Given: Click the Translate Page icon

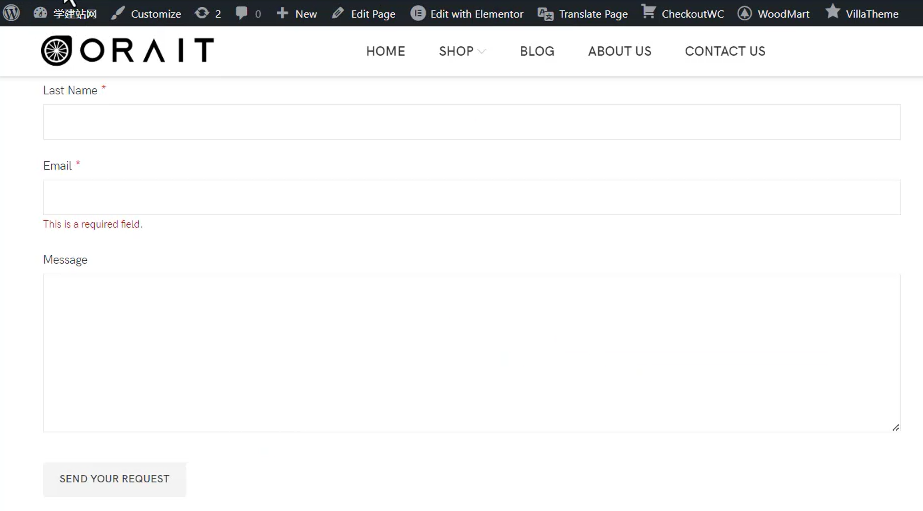Looking at the screenshot, I should point(546,14).
